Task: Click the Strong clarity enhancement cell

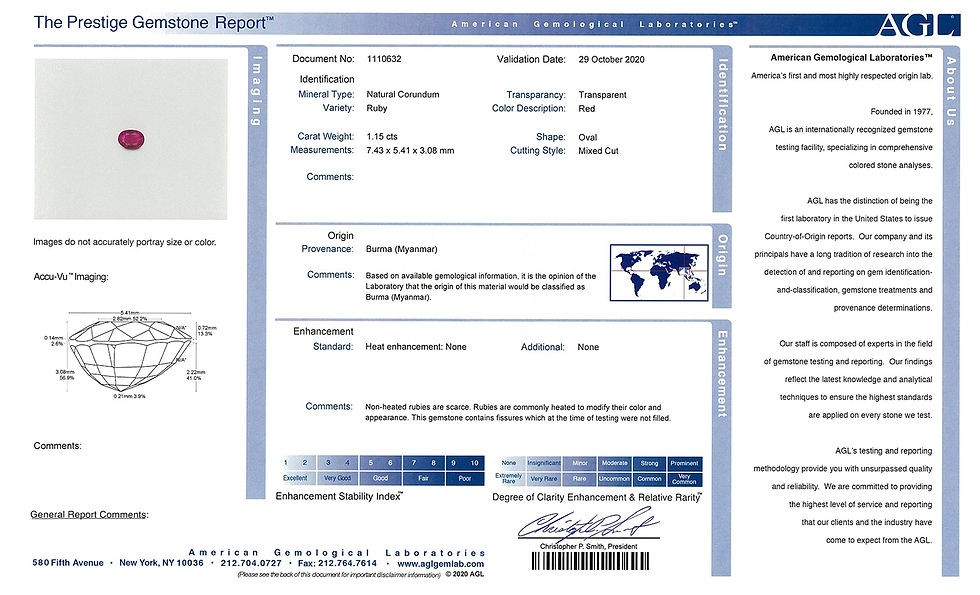Action: [649, 463]
